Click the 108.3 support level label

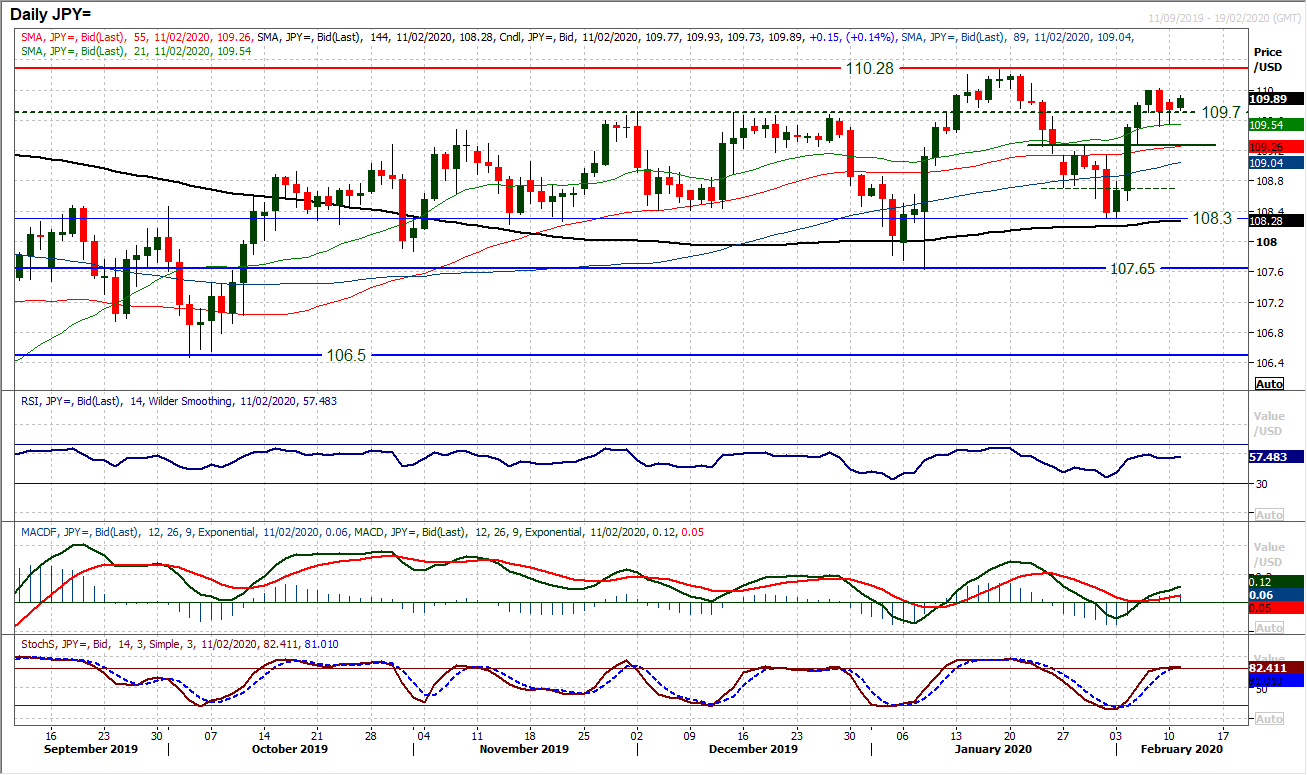click(1211, 217)
